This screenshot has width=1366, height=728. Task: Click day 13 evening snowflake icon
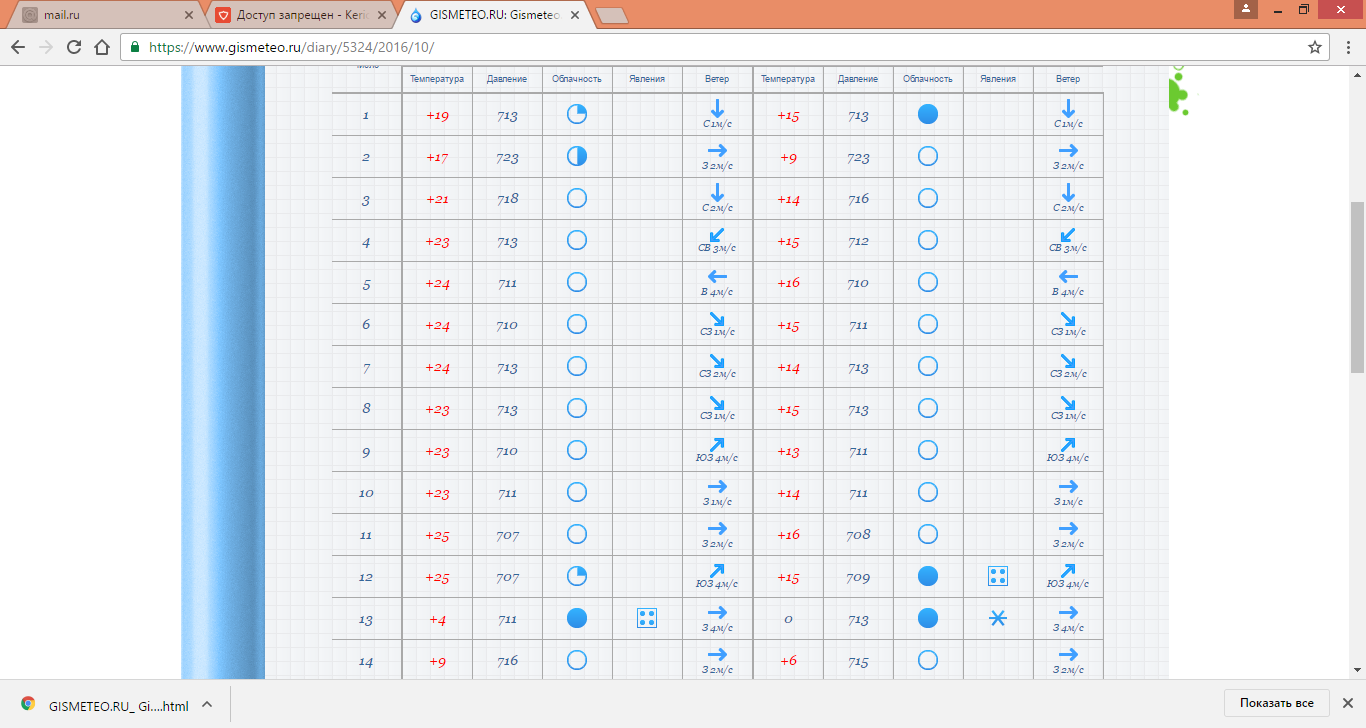coord(998,618)
